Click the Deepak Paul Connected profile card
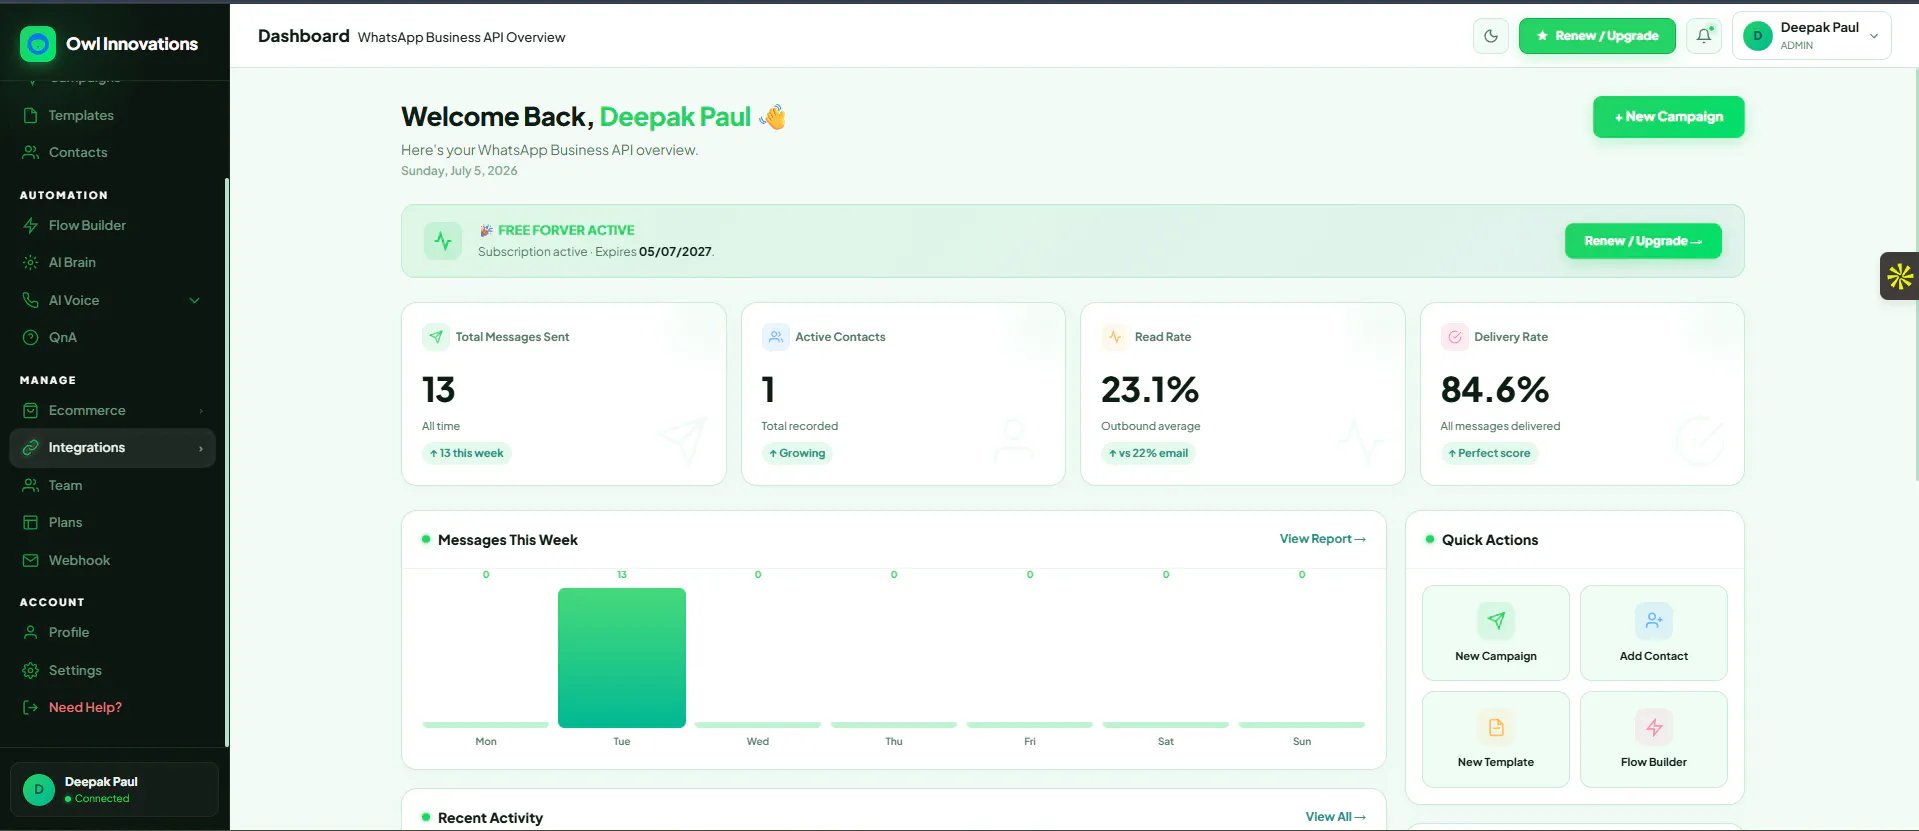 (114, 789)
